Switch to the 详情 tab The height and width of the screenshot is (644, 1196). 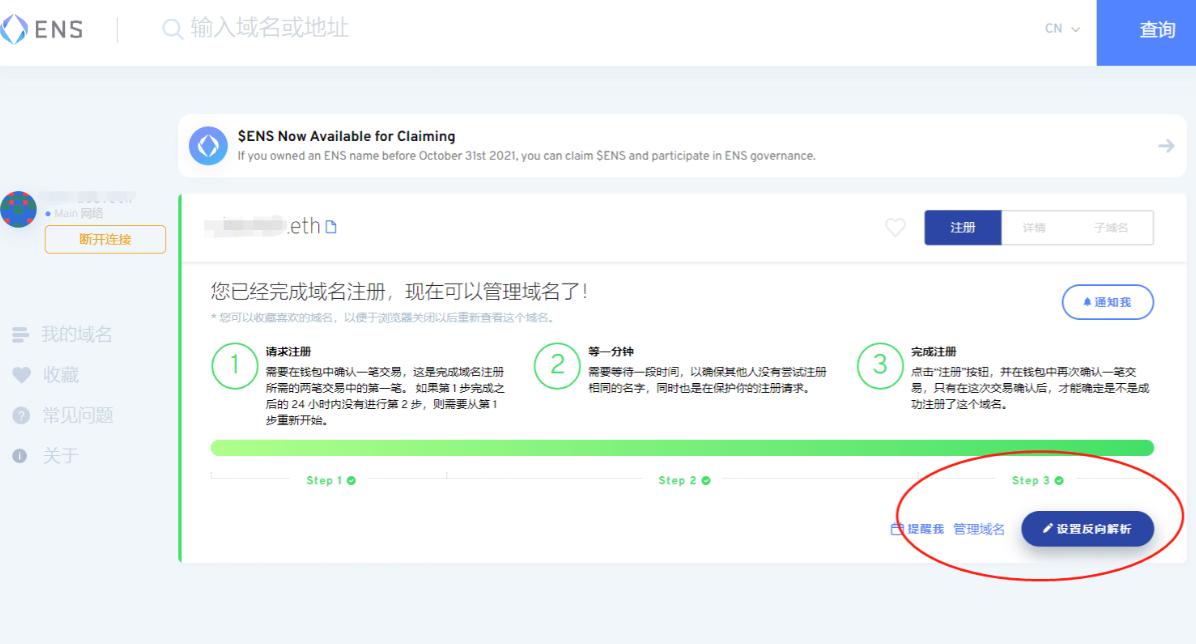pos(1034,228)
